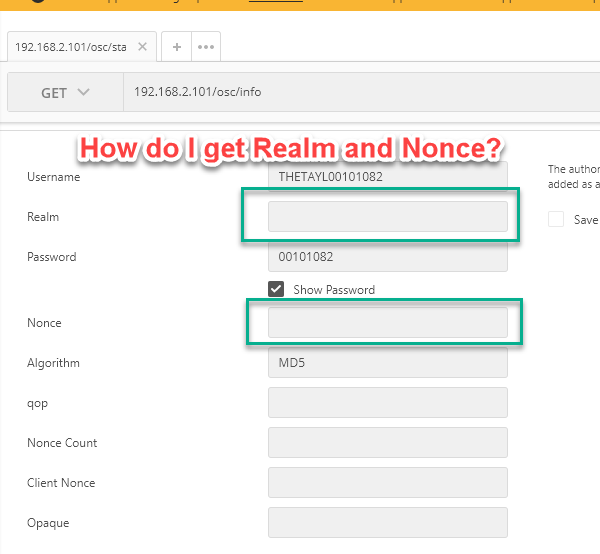Click the empty Realm field

388,217
